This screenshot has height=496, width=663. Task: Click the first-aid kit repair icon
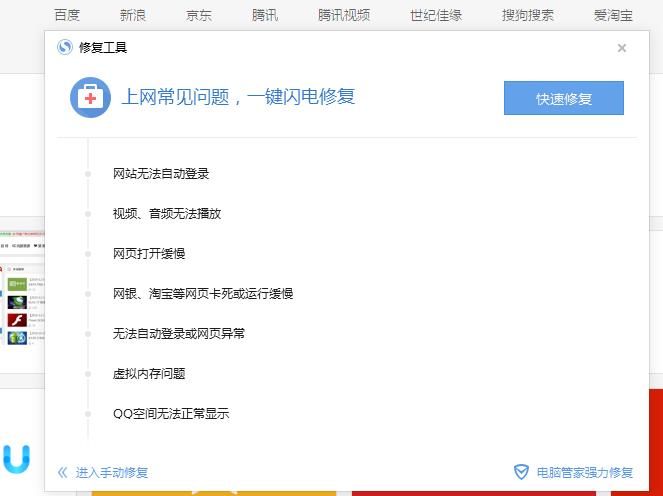click(x=90, y=97)
